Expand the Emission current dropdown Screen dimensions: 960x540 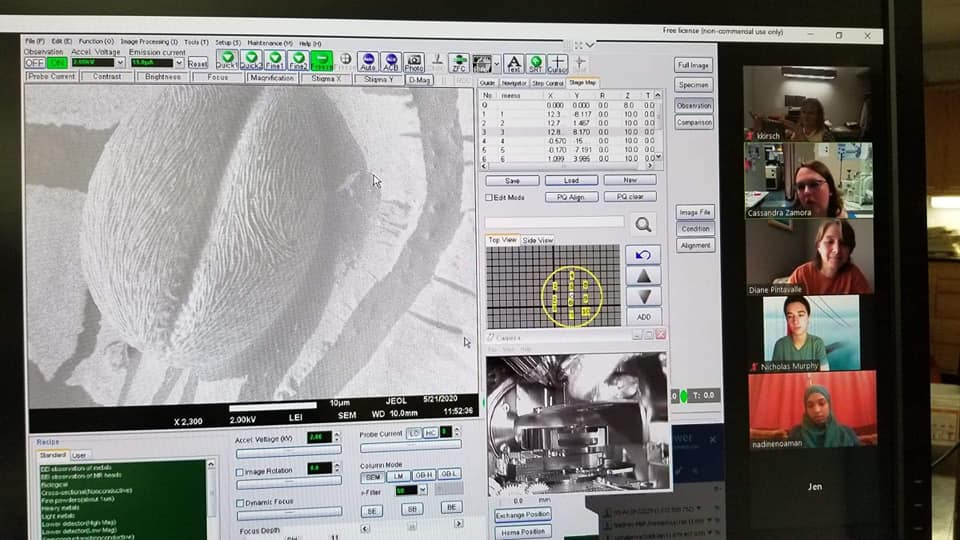(178, 63)
